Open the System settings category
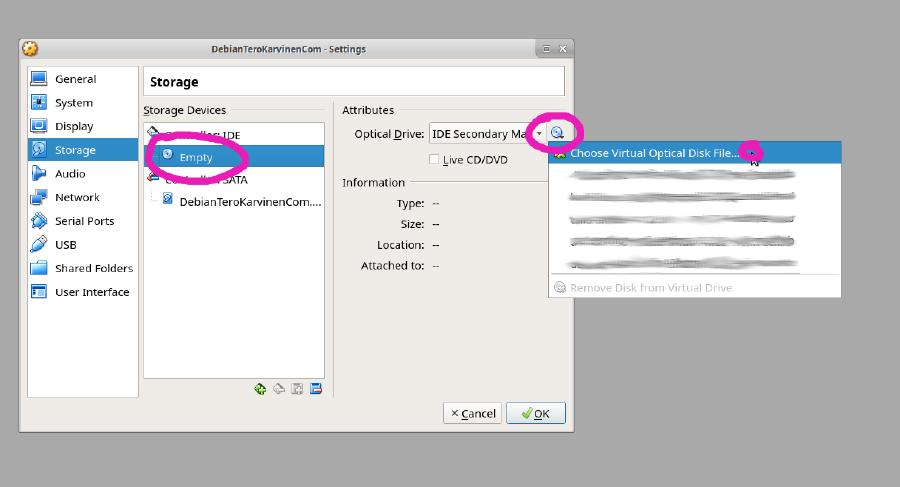The image size is (900, 487). (73, 103)
